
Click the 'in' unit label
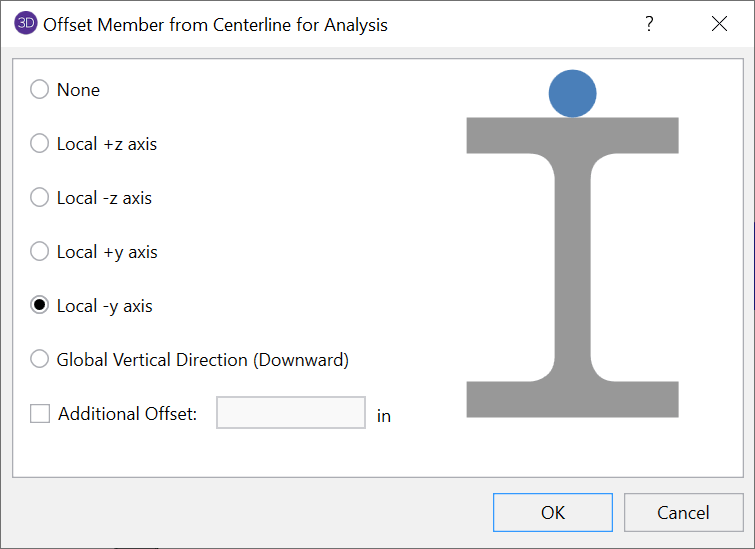384,416
